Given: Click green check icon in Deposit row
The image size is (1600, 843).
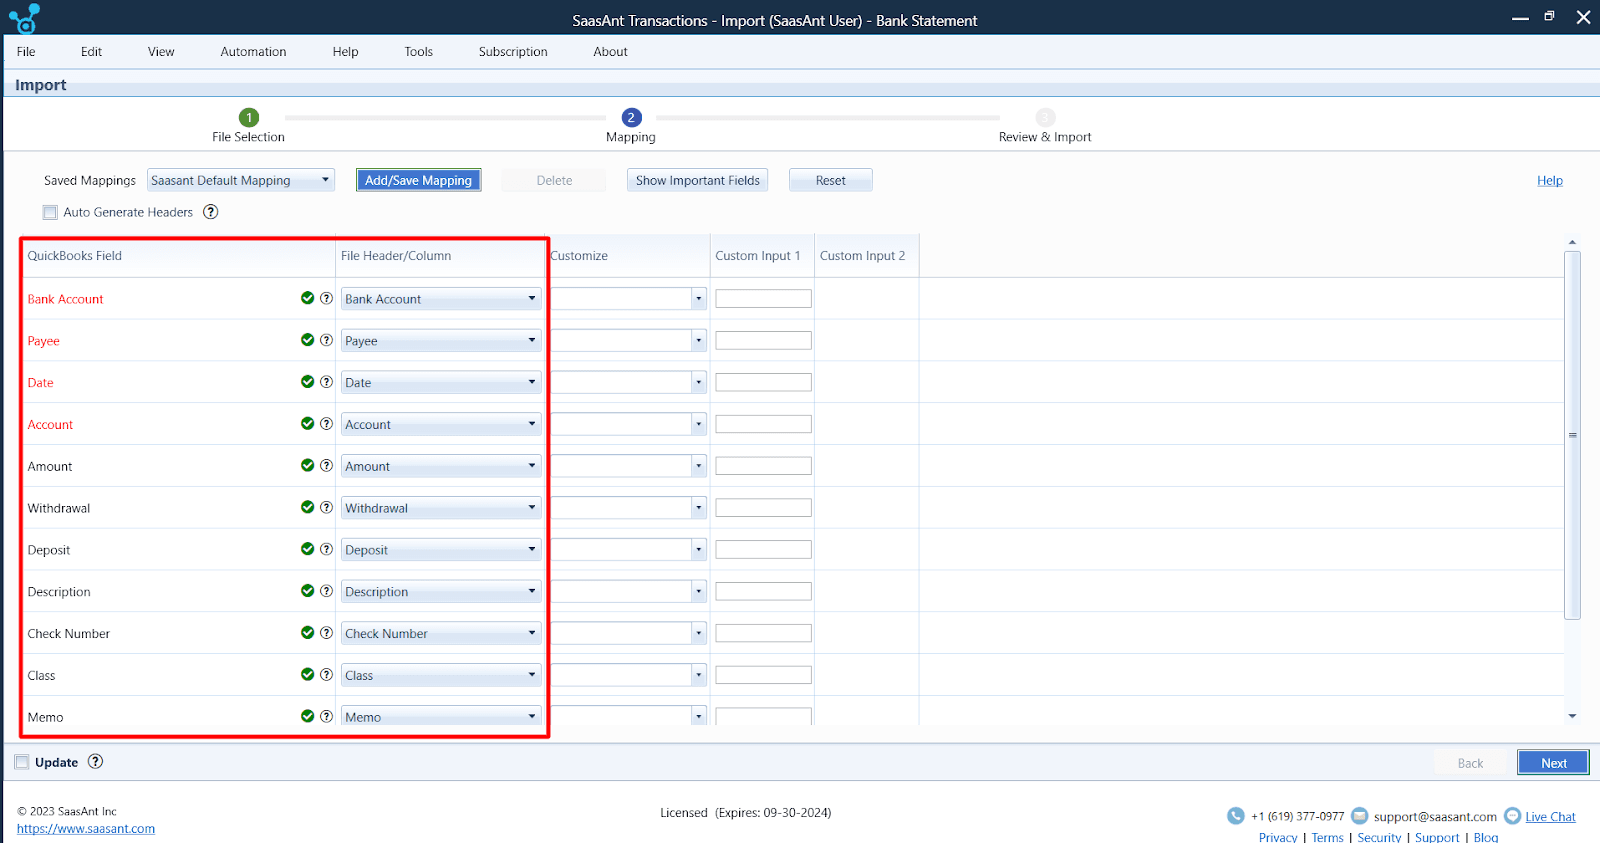Looking at the screenshot, I should tap(308, 549).
